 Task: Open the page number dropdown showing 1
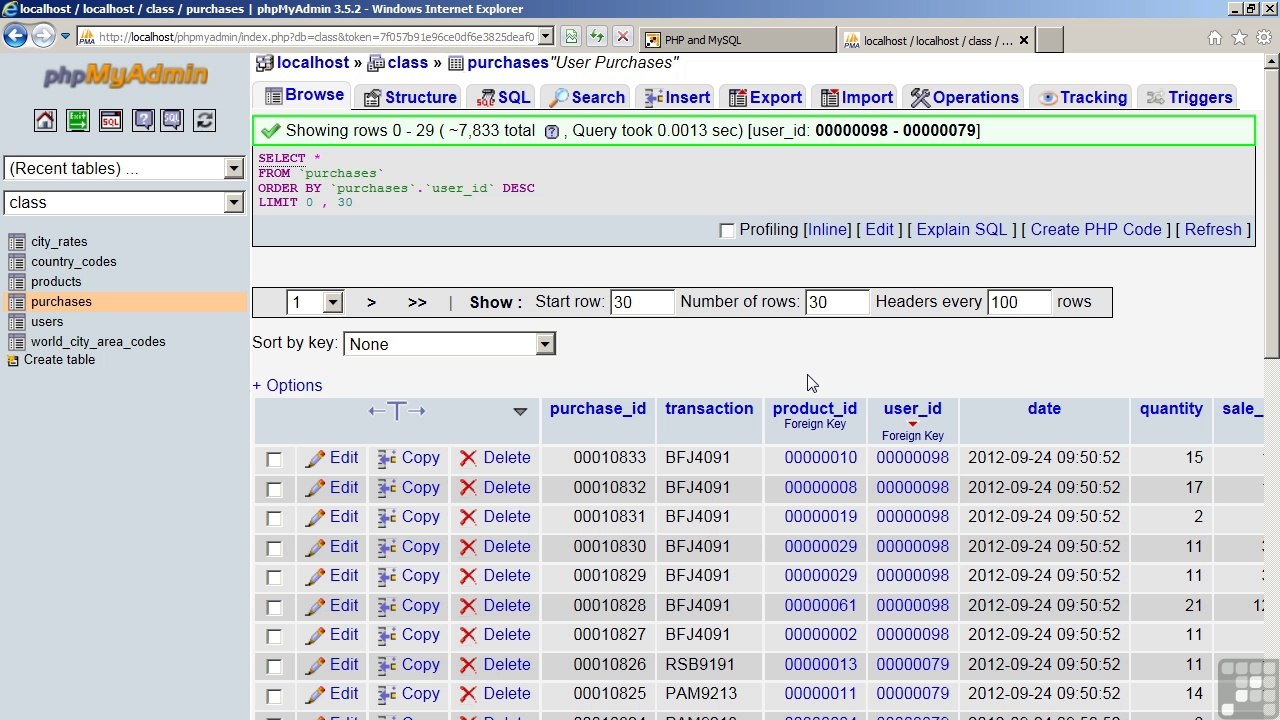coord(315,302)
